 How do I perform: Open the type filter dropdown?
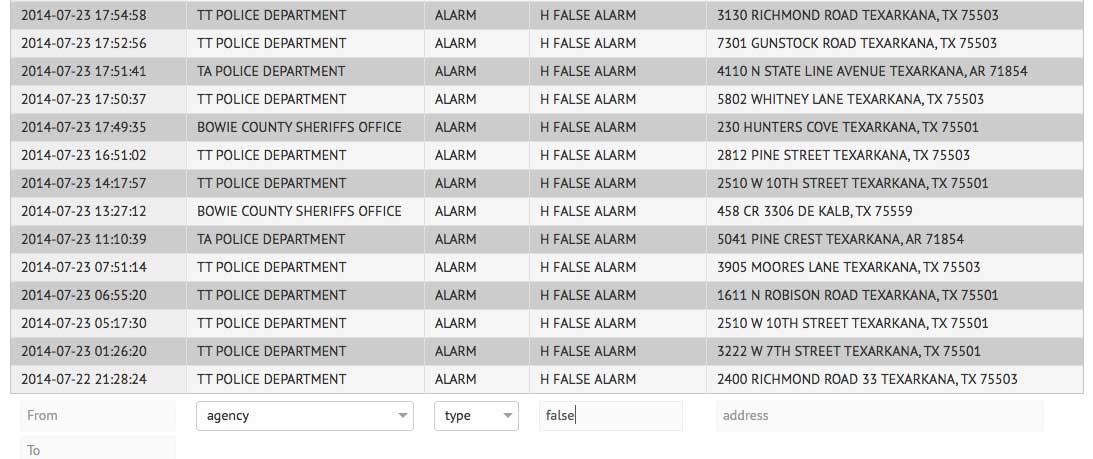point(476,416)
